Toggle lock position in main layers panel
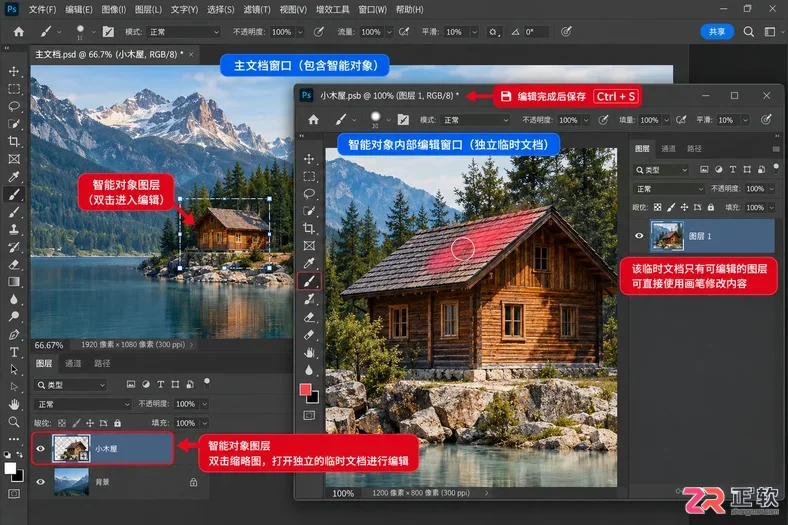This screenshot has height=525, width=788. [x=89, y=423]
